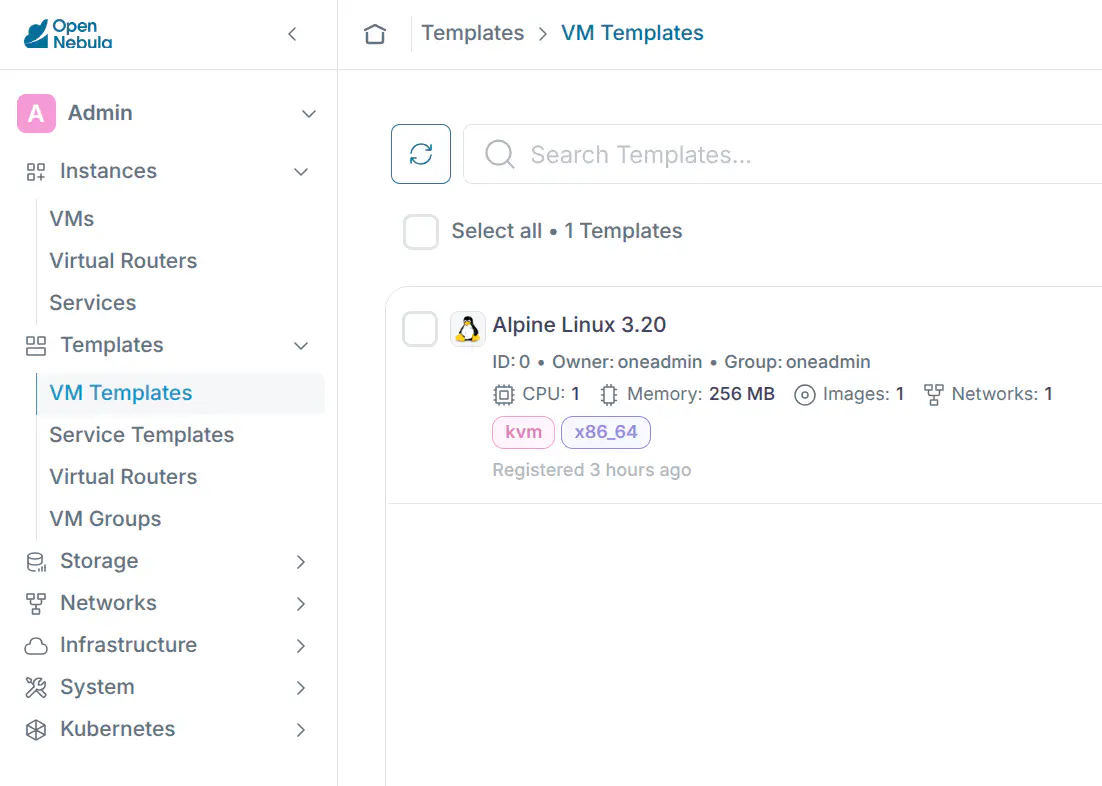Image resolution: width=1102 pixels, height=786 pixels.
Task: Expand the Networks section arrow
Action: (301, 604)
